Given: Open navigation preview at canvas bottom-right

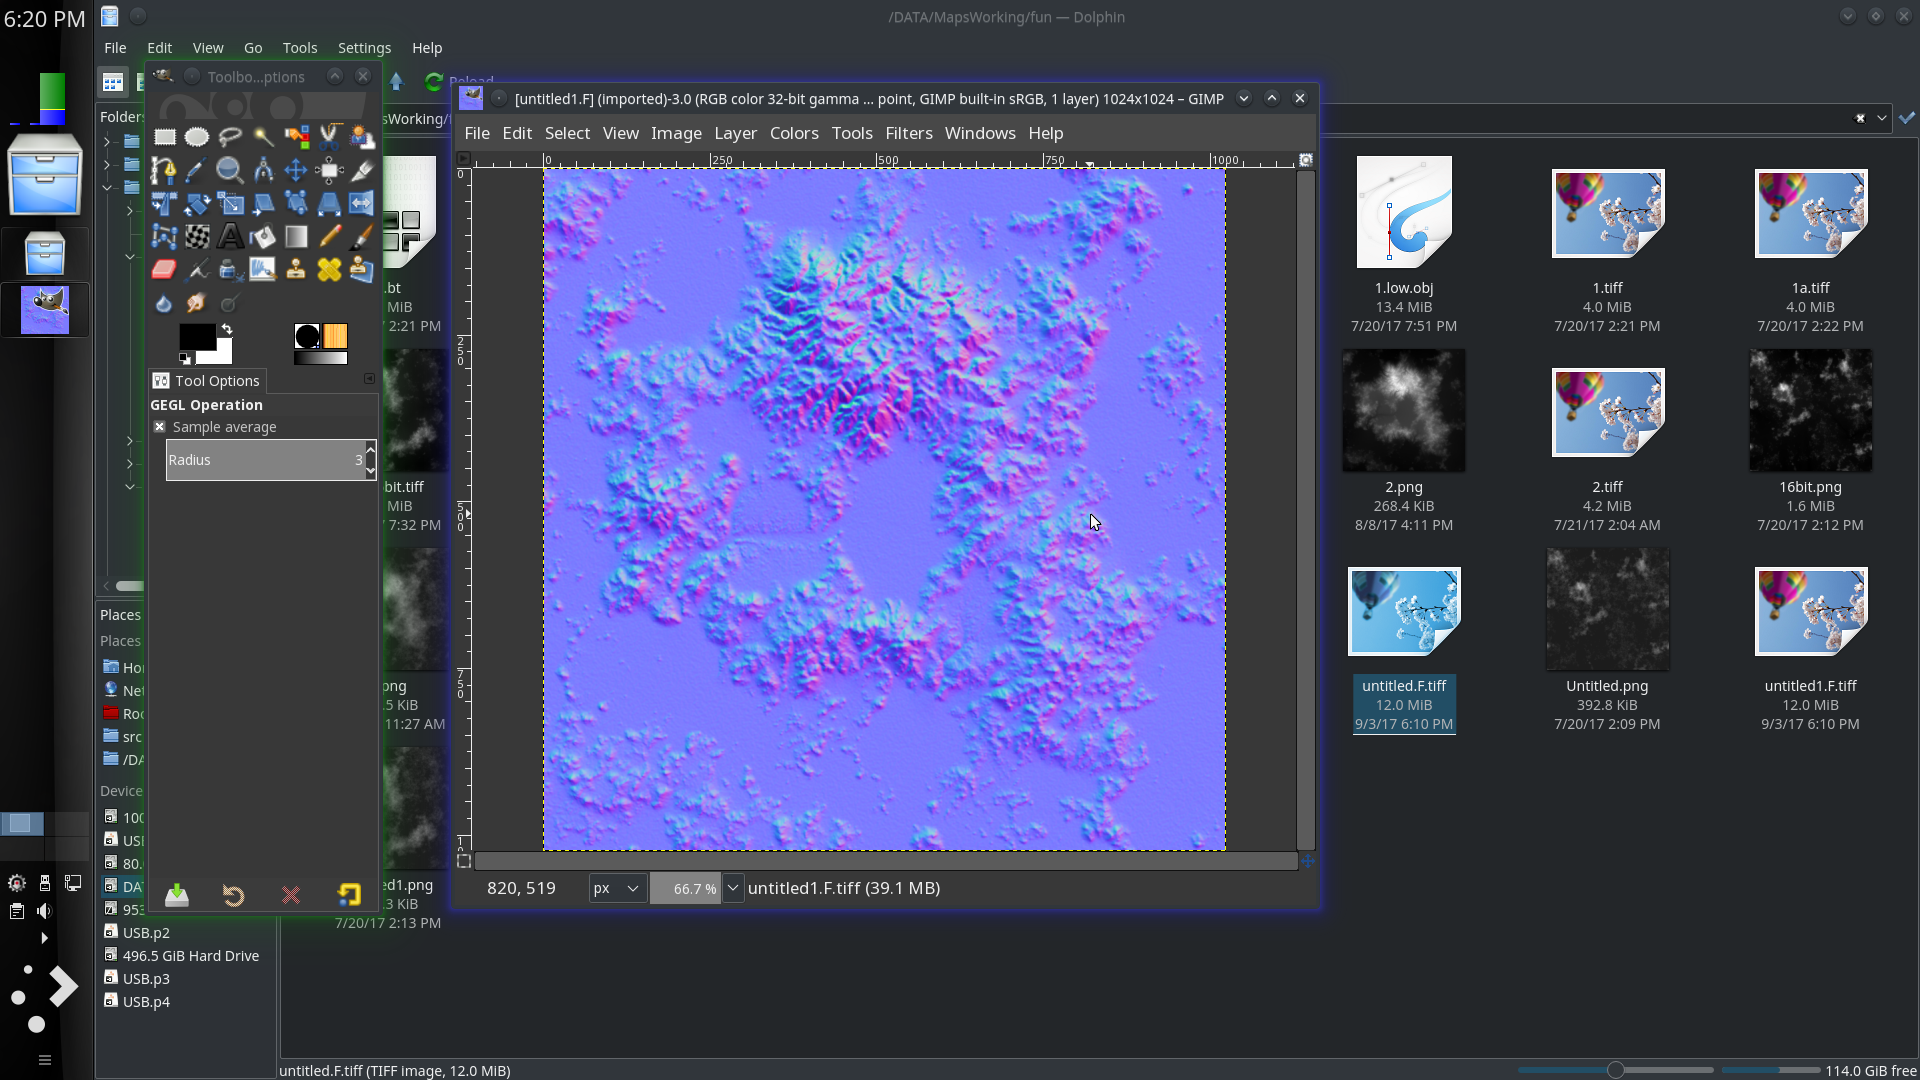Looking at the screenshot, I should point(1307,860).
